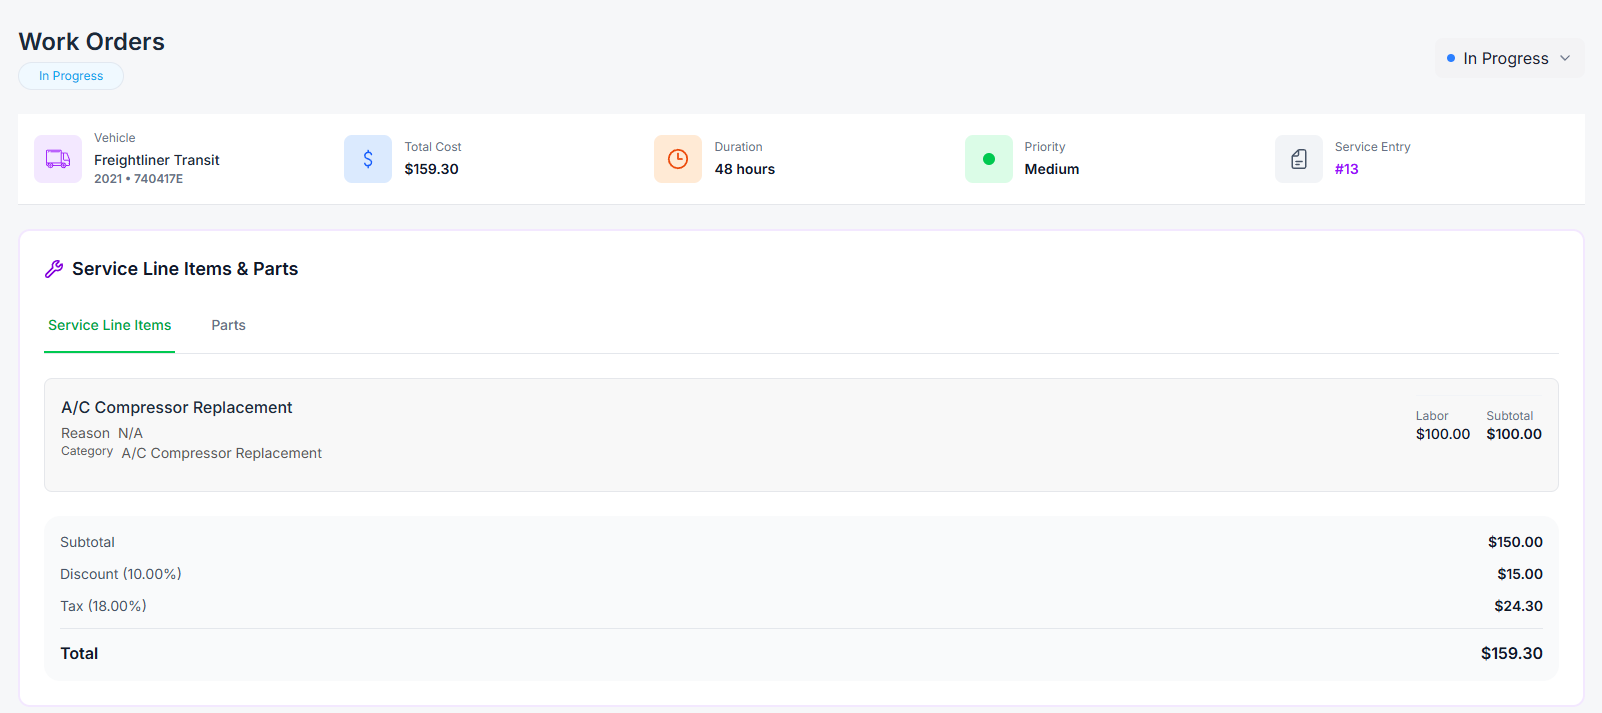Image resolution: width=1602 pixels, height=713 pixels.
Task: Click the service entry document icon
Action: pyautogui.click(x=1298, y=159)
